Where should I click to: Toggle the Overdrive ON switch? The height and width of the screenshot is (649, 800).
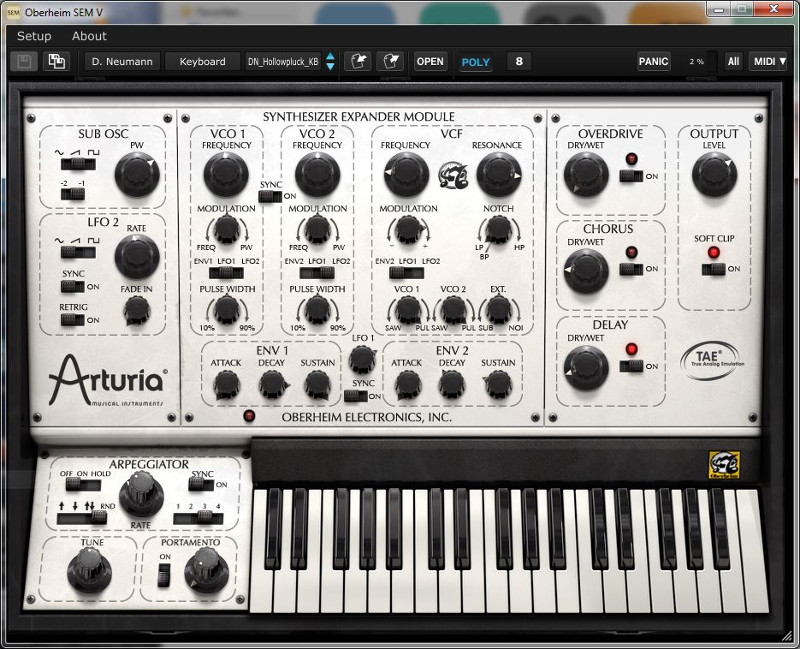coord(631,176)
